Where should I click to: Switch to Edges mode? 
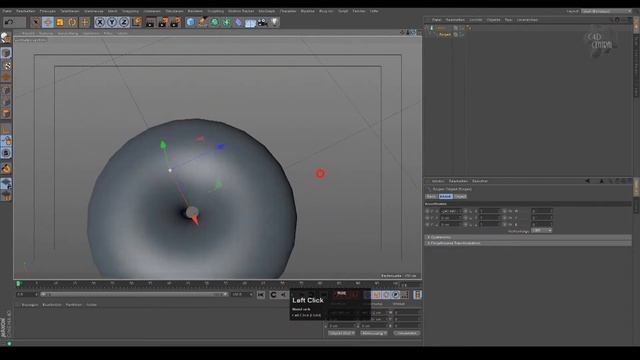click(6, 102)
